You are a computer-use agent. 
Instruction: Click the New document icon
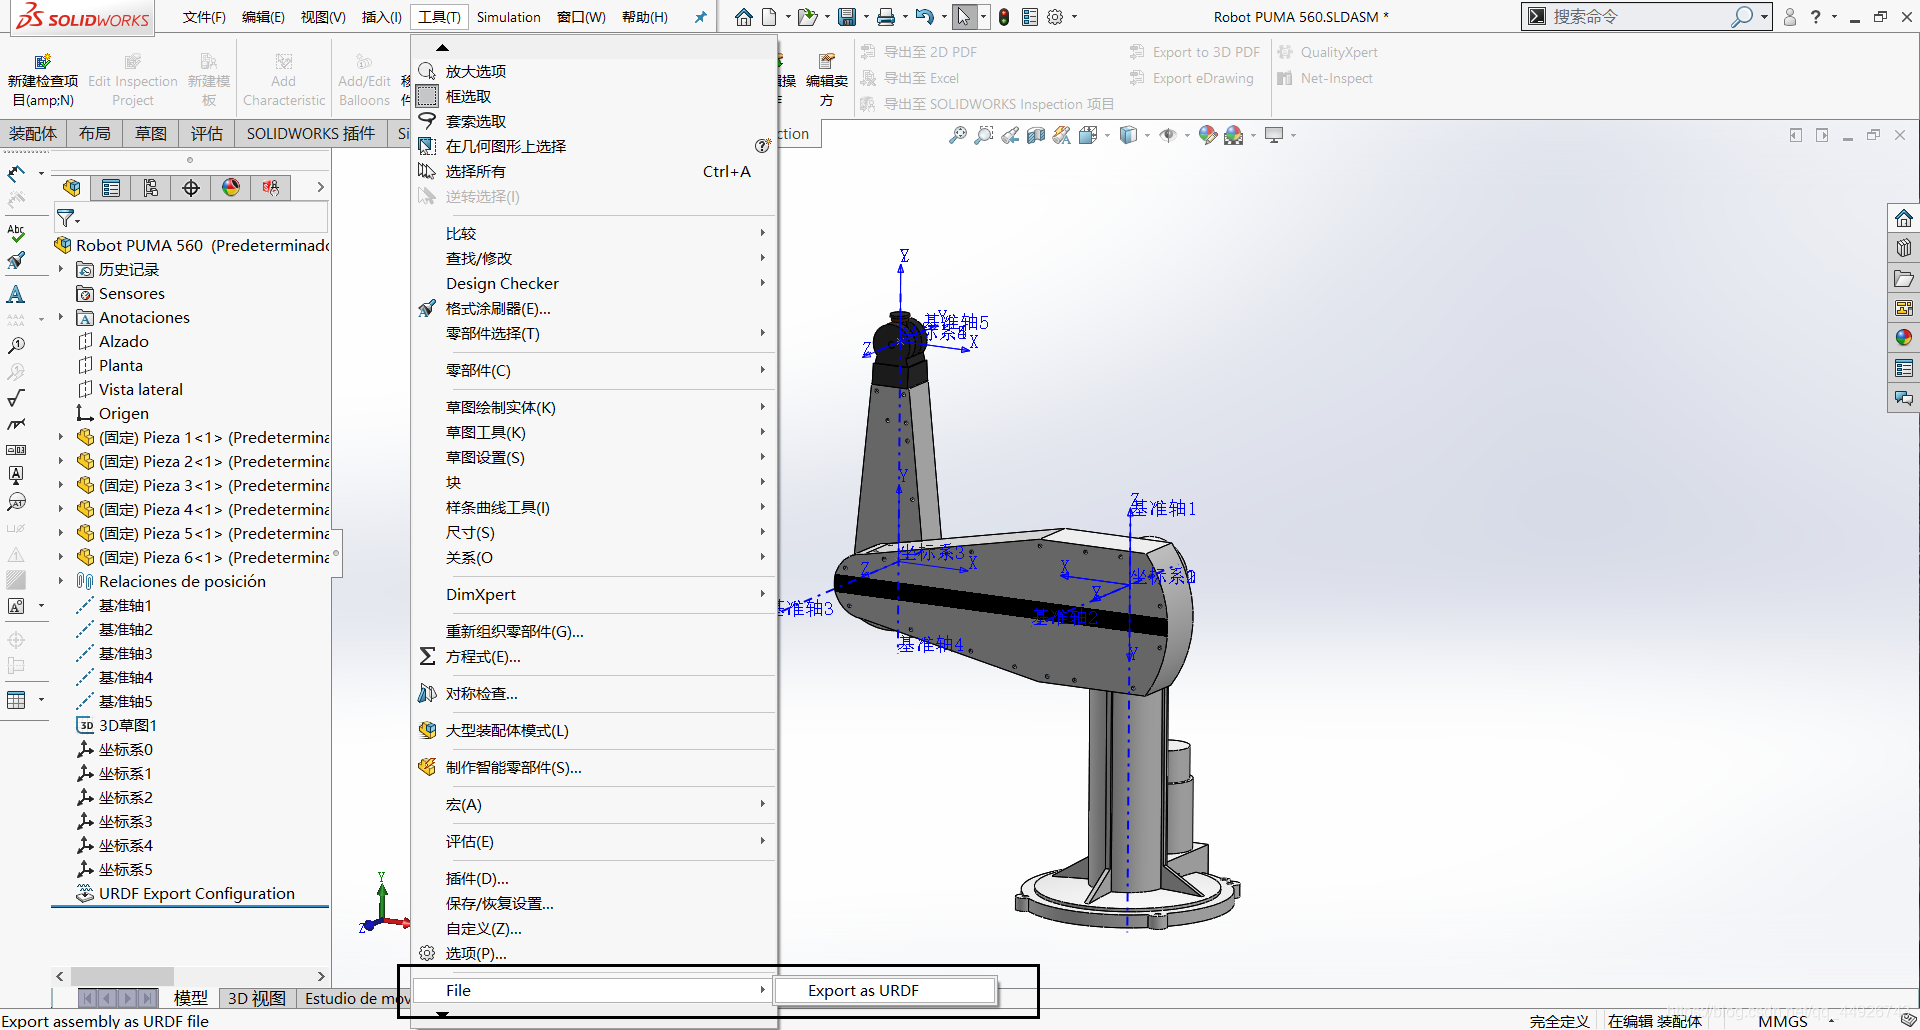point(769,17)
